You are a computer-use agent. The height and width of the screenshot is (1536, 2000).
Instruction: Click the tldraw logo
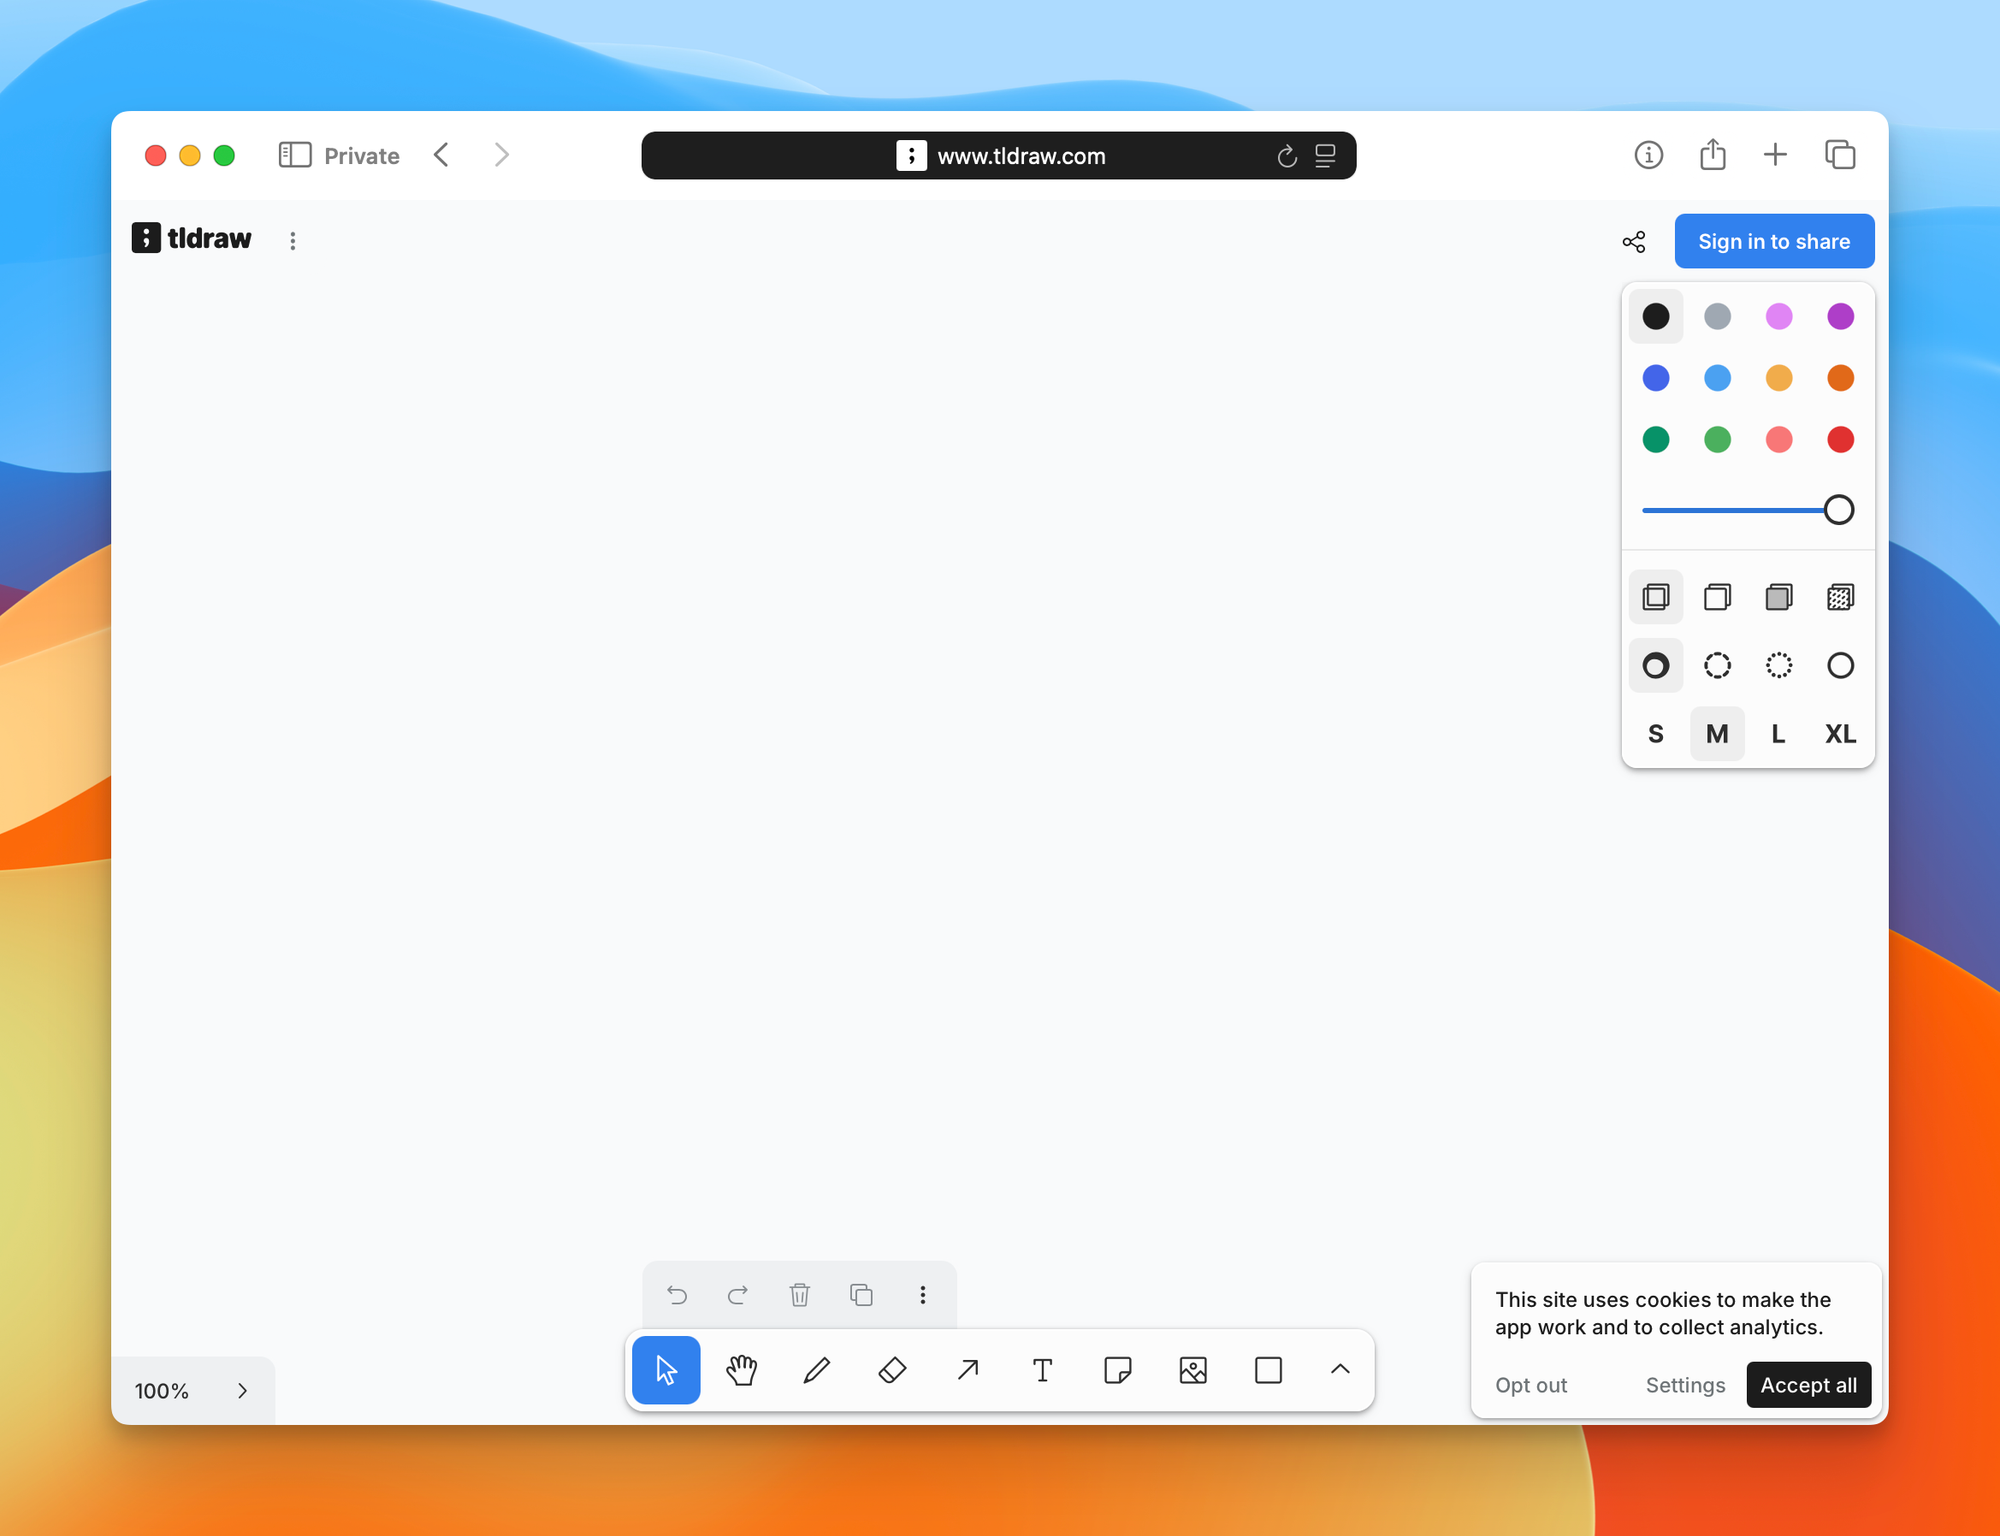(x=192, y=238)
